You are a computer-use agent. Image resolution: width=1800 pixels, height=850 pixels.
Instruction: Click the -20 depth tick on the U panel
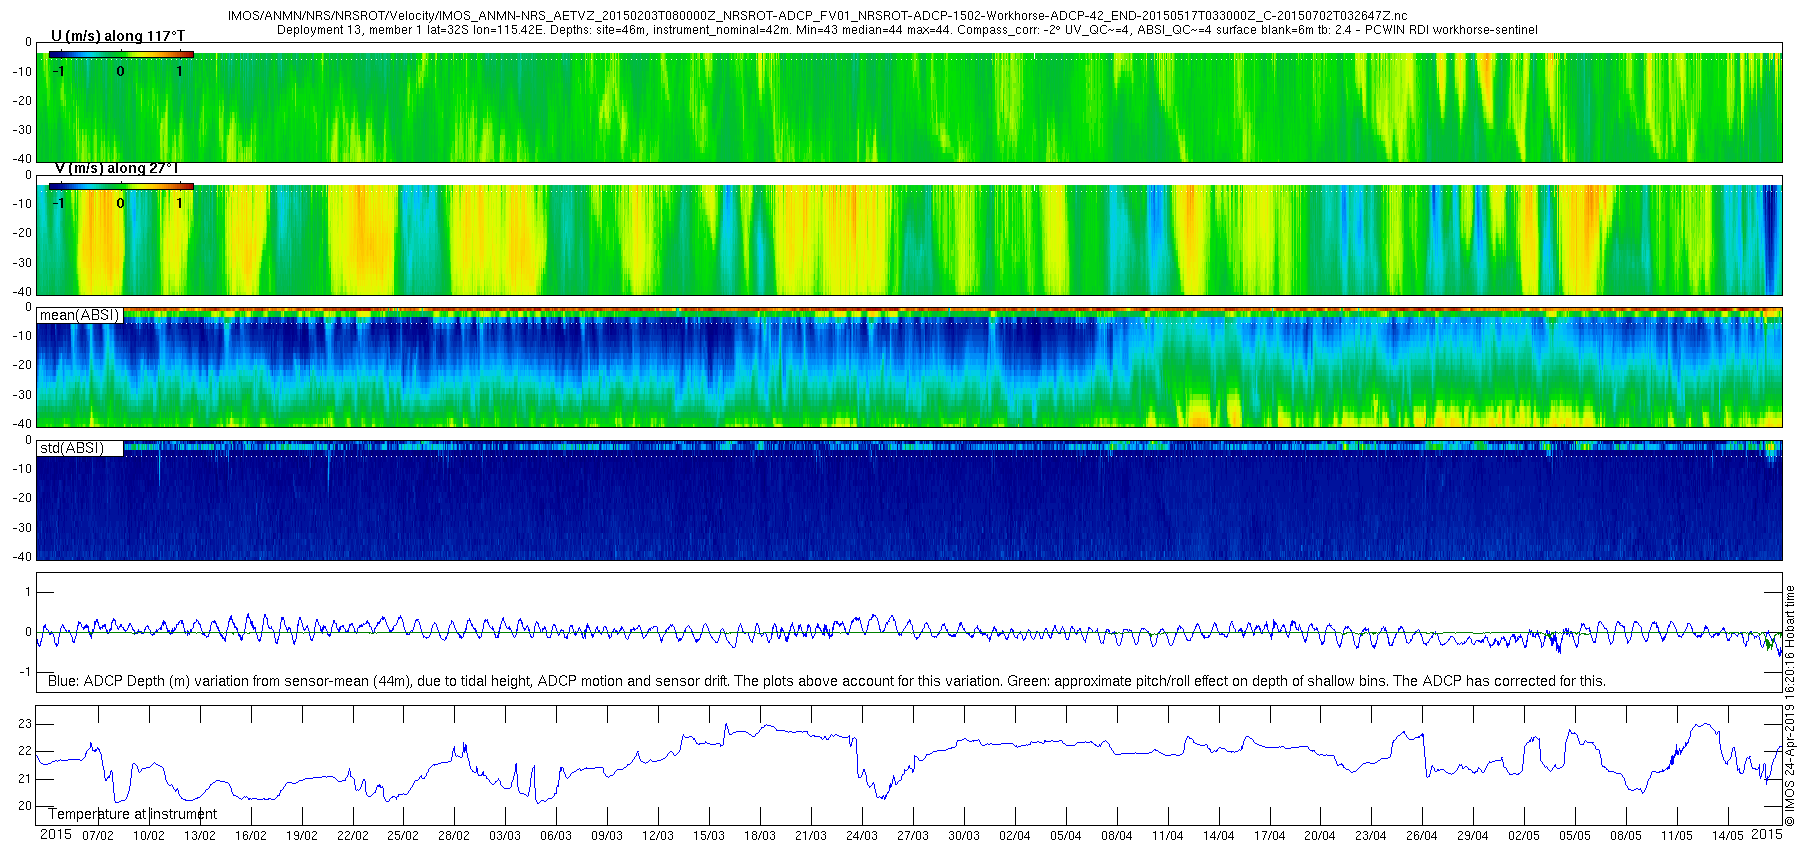pyautogui.click(x=22, y=101)
